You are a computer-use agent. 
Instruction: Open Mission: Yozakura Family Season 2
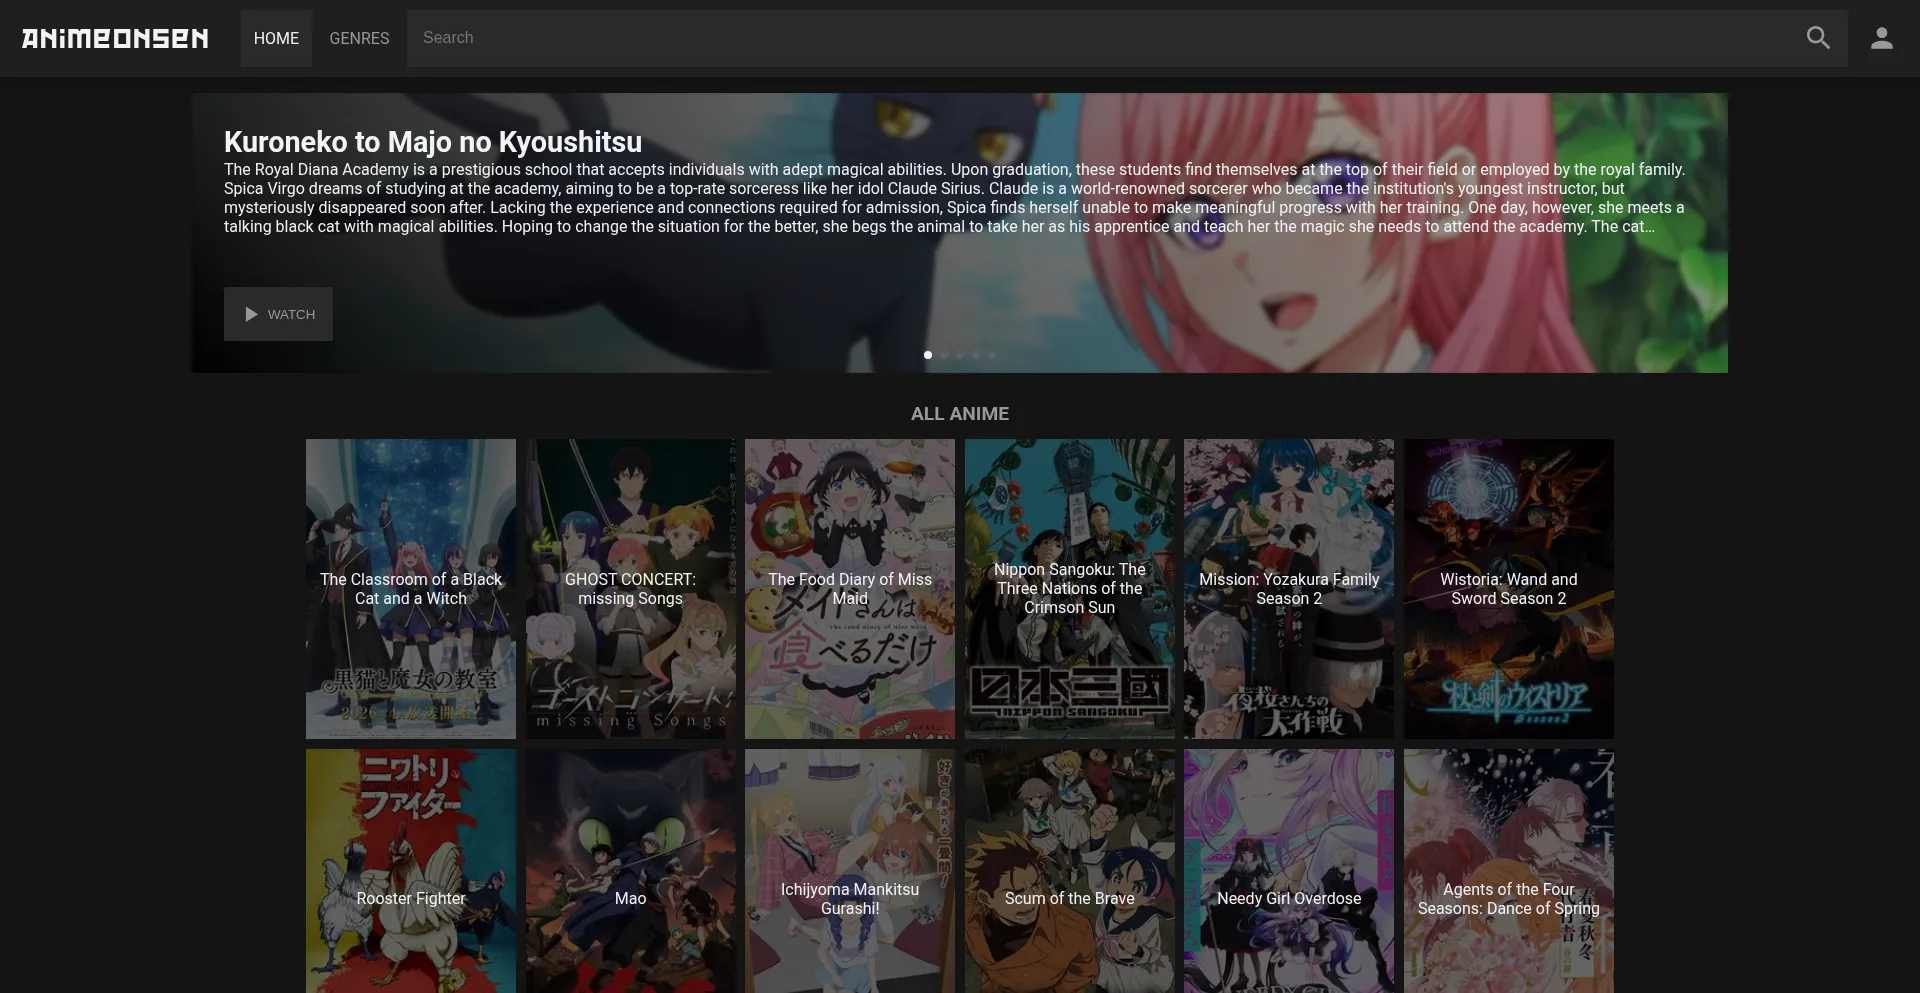[x=1289, y=589]
